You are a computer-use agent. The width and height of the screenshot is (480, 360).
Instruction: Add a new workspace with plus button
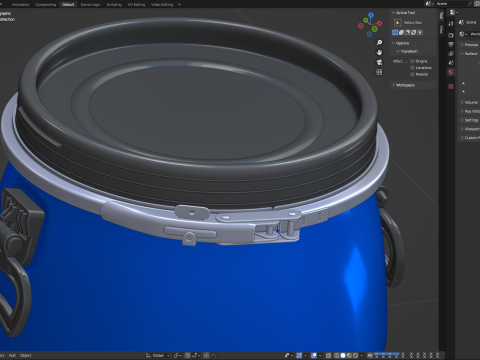(x=179, y=5)
